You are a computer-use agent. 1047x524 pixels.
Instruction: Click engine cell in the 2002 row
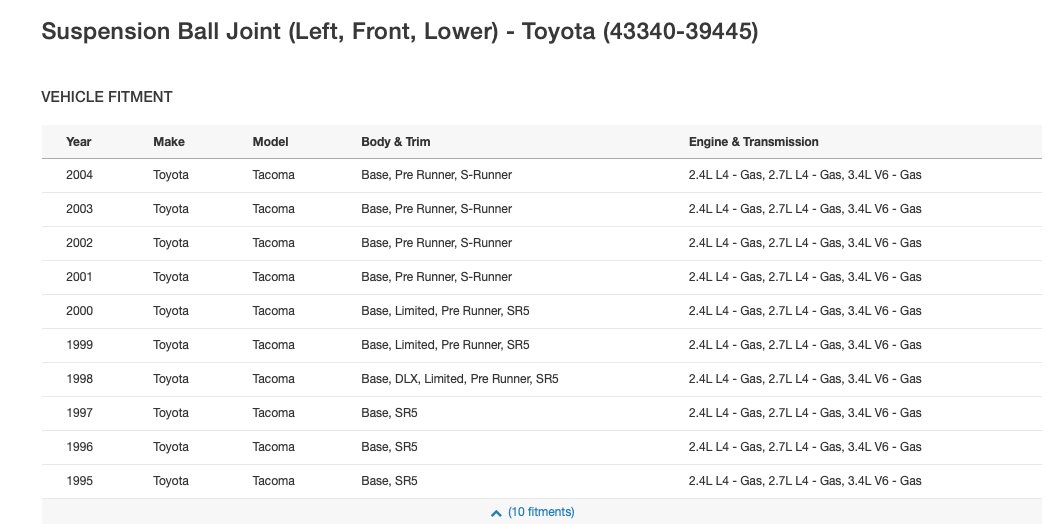coord(805,243)
